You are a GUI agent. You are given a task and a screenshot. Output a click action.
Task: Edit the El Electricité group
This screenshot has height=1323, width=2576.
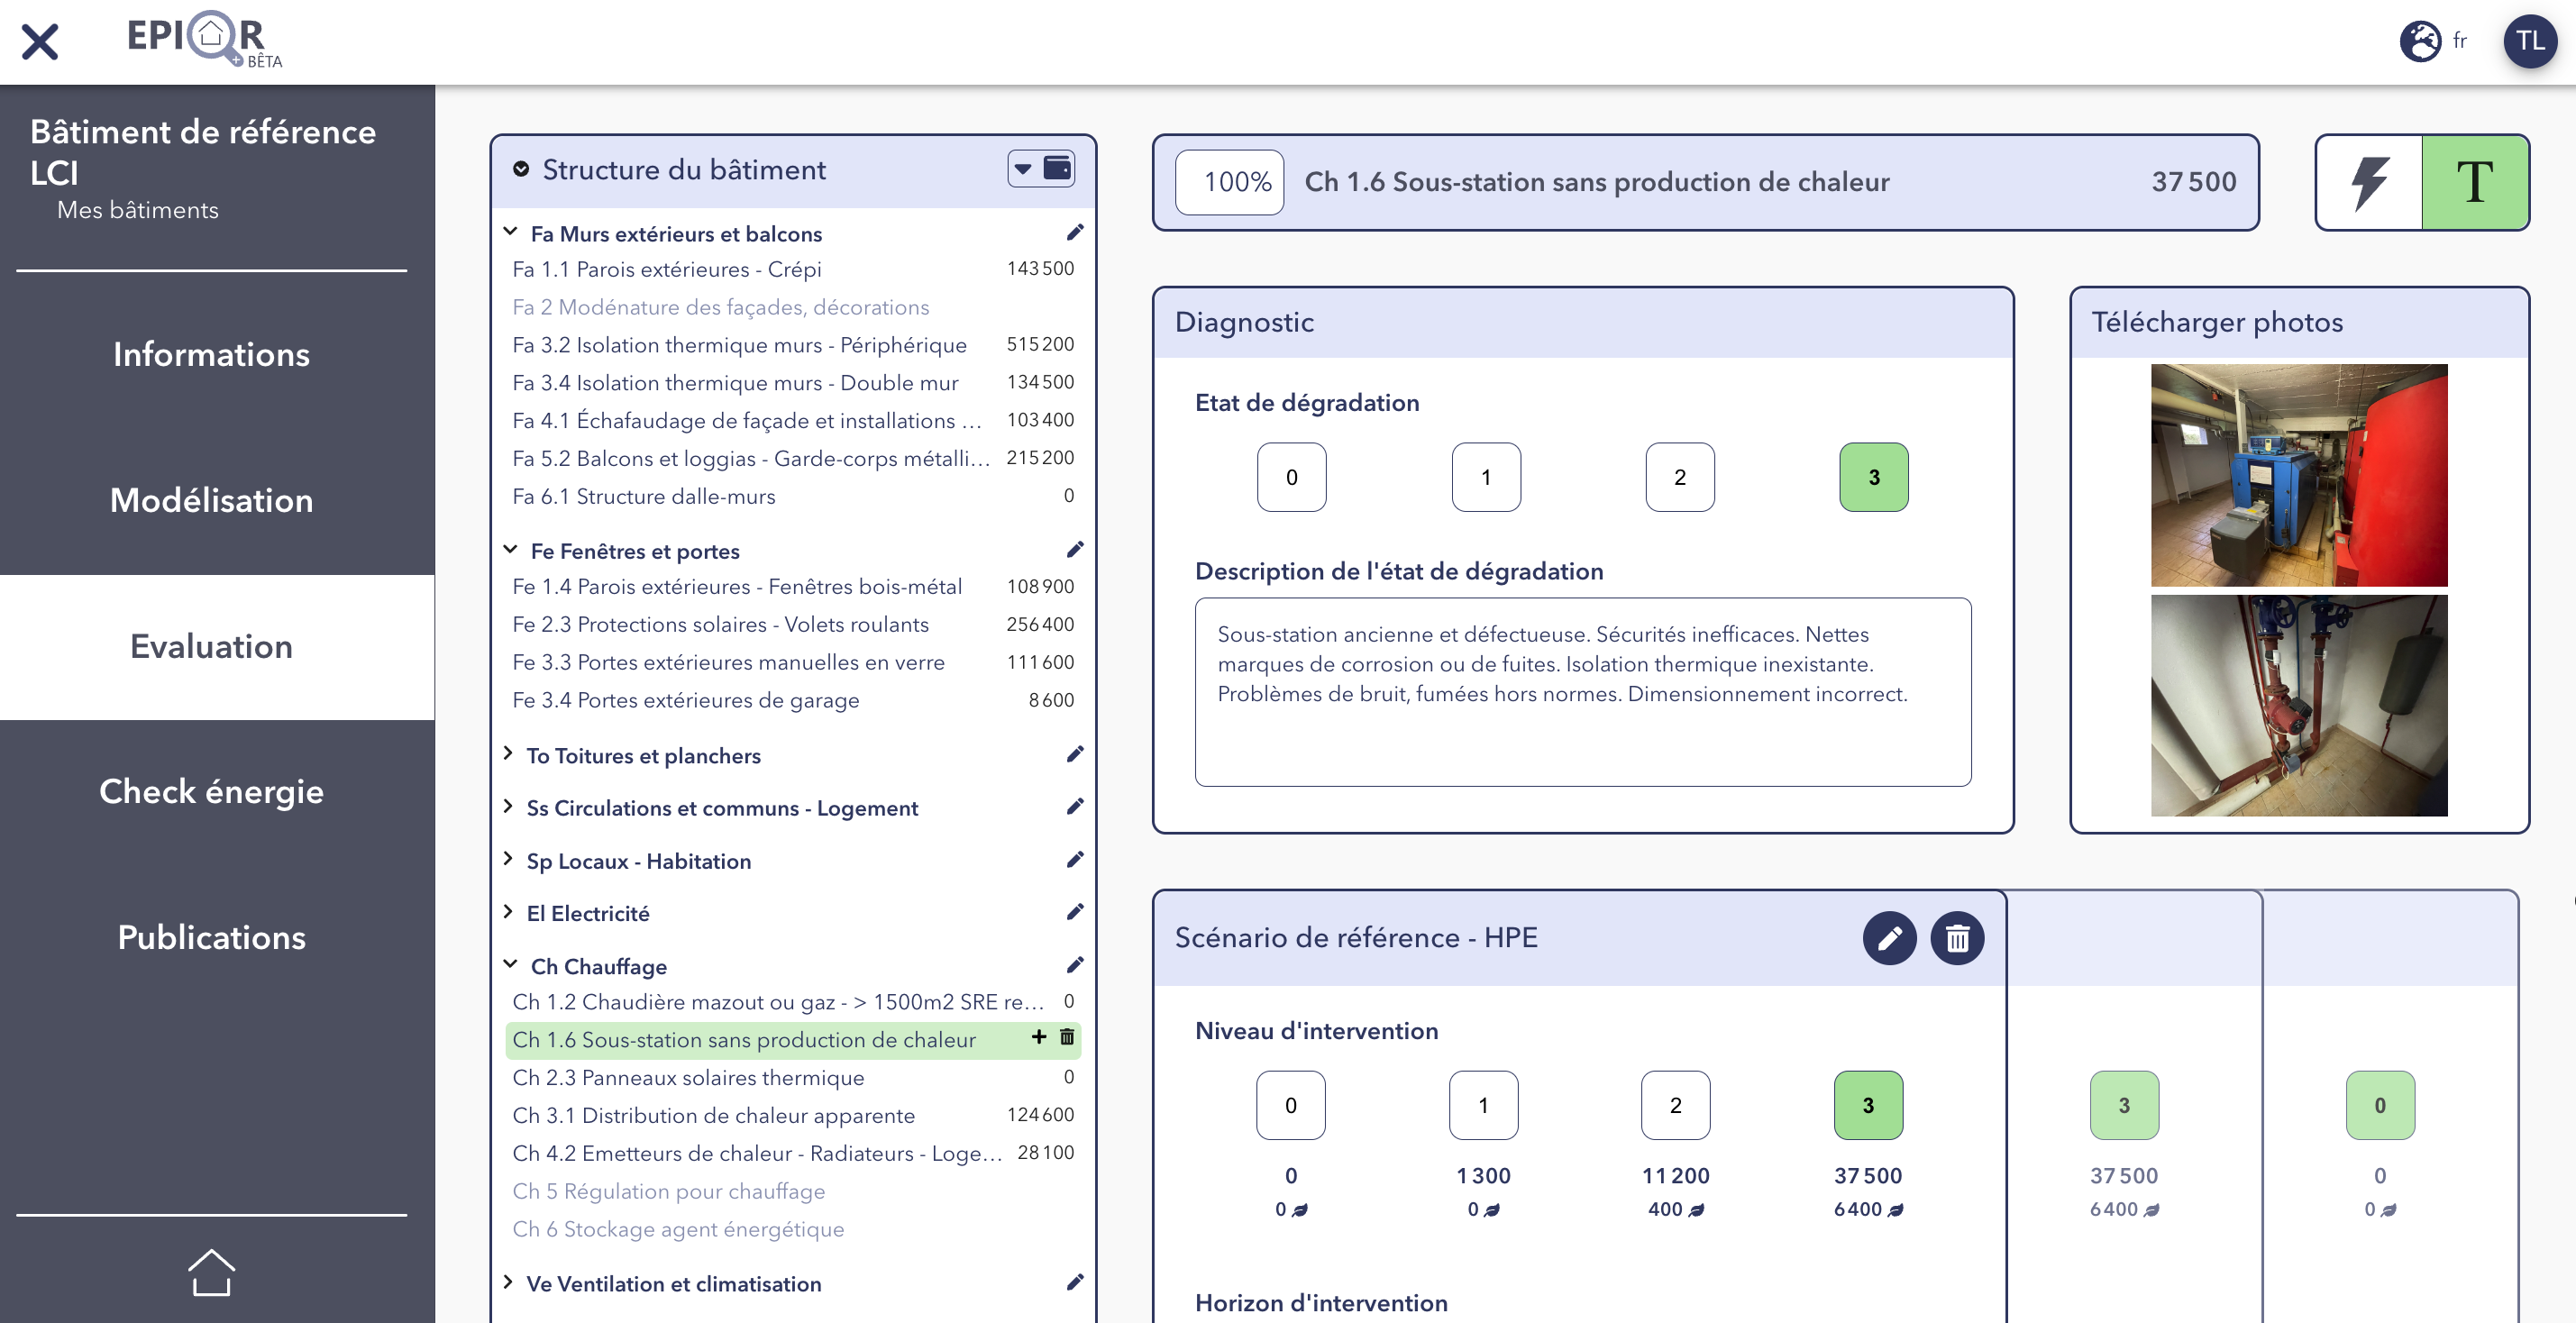click(x=1075, y=911)
